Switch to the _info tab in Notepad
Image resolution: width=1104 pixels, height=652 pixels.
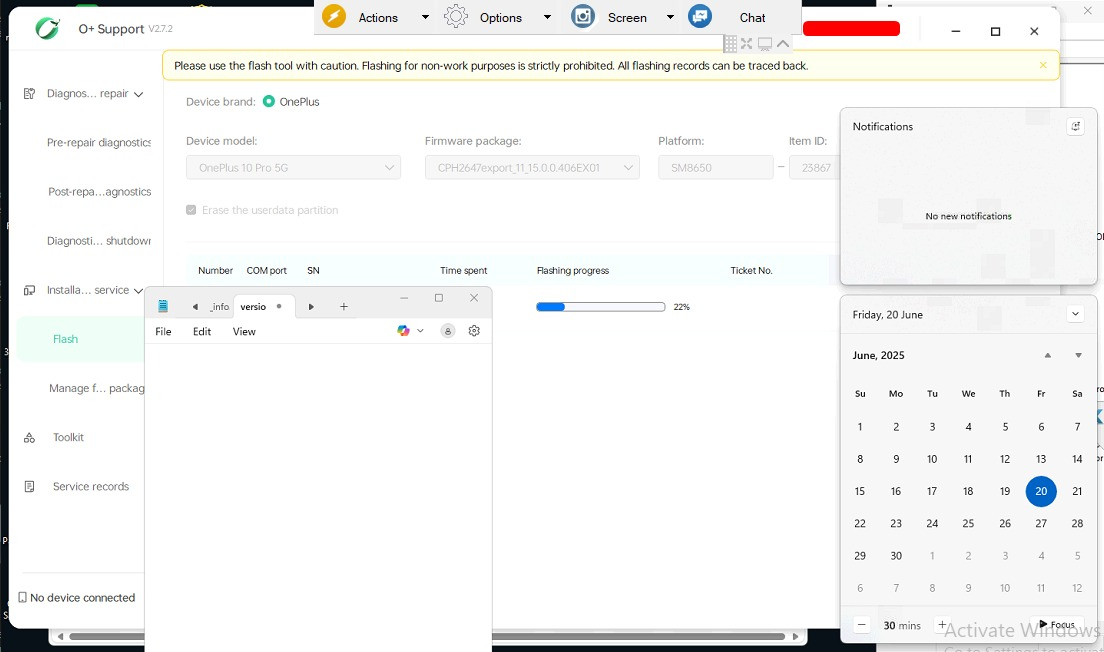219,307
